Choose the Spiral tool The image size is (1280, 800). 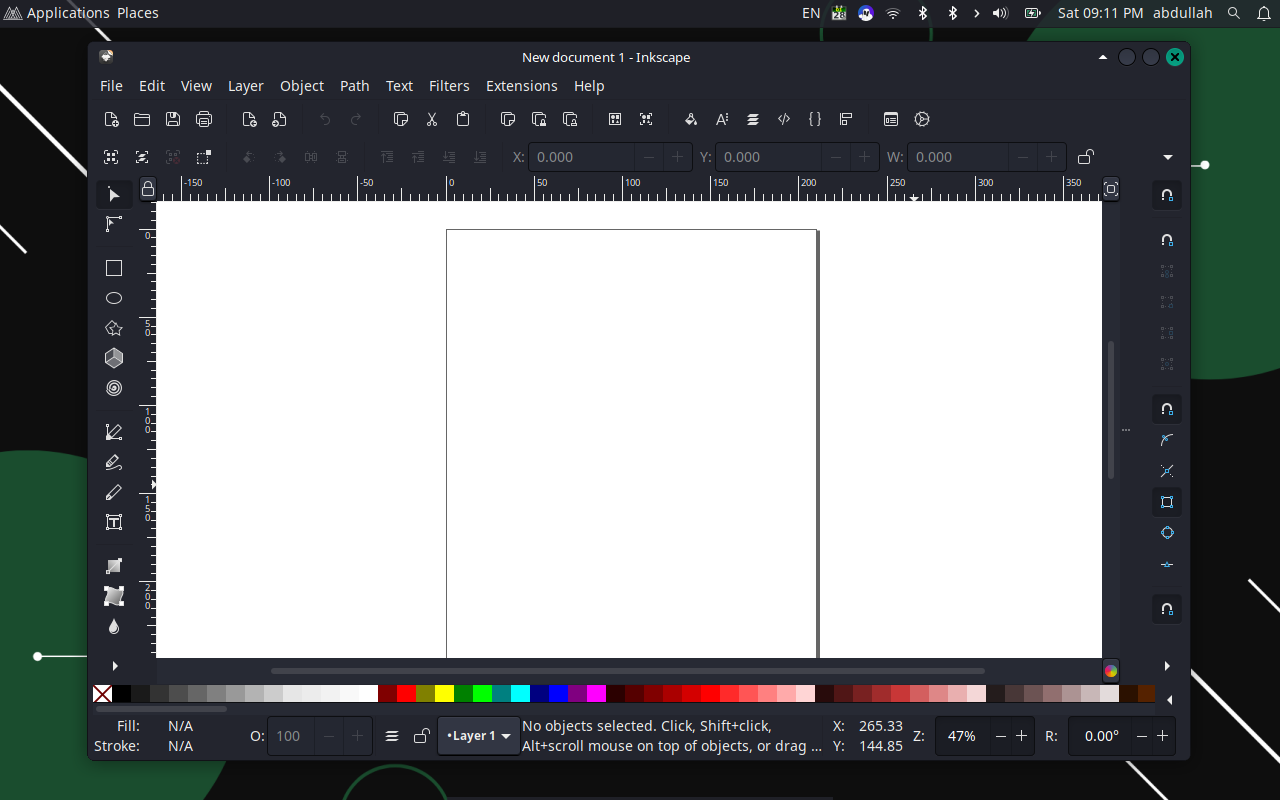coord(114,388)
